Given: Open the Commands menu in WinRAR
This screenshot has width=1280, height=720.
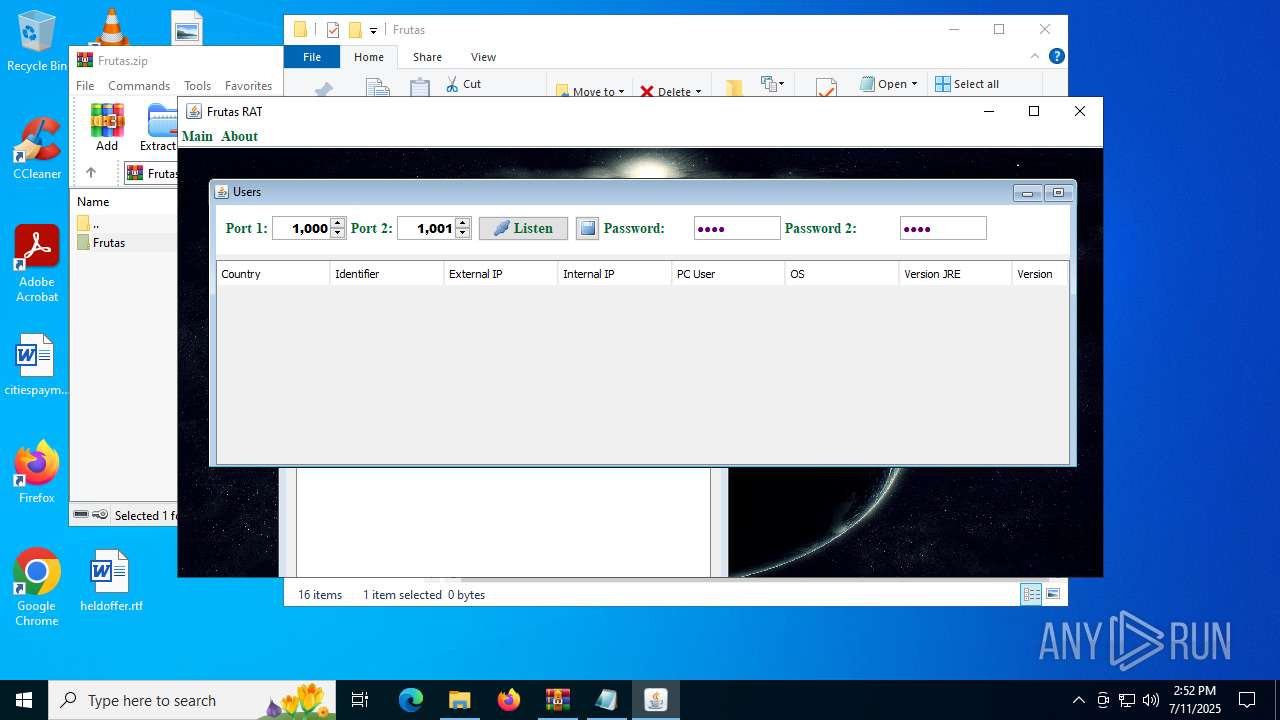Looking at the screenshot, I should (139, 85).
